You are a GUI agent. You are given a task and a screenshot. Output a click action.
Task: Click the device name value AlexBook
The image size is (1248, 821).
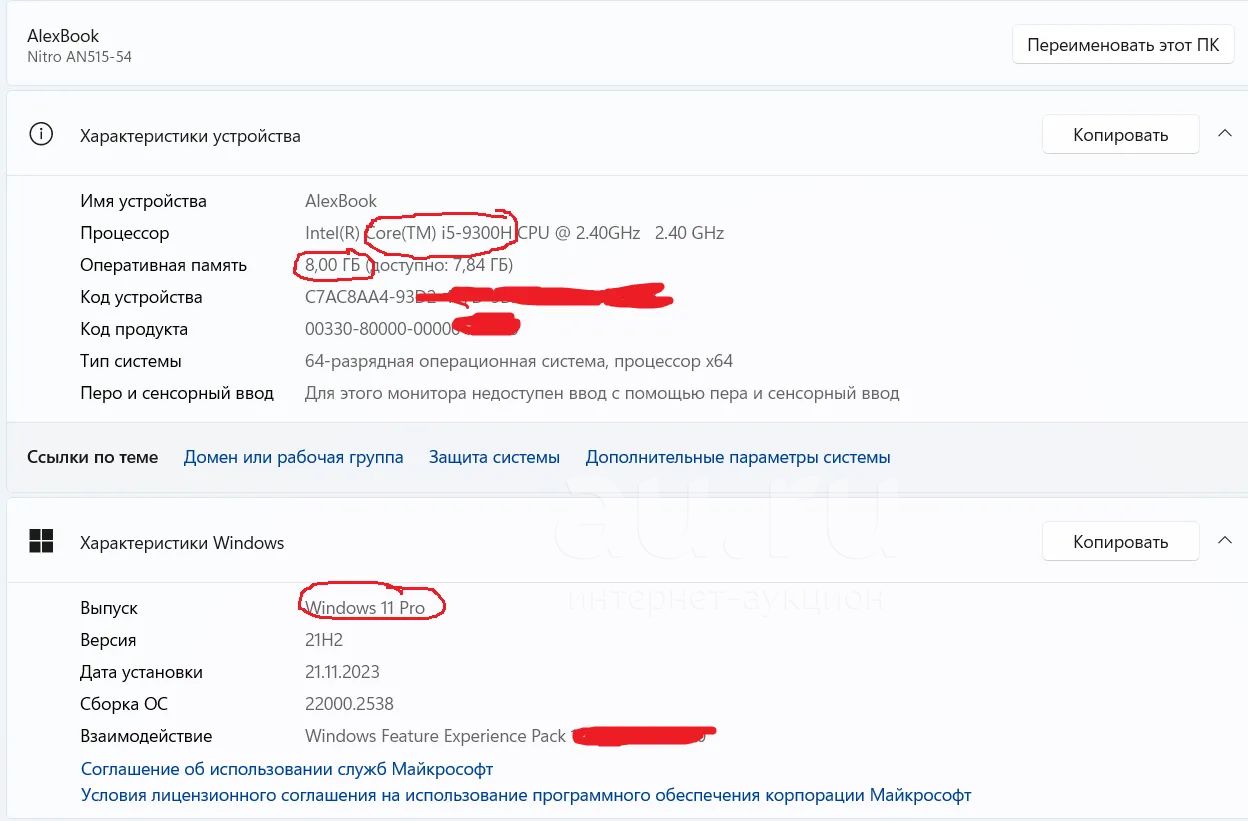(x=341, y=201)
